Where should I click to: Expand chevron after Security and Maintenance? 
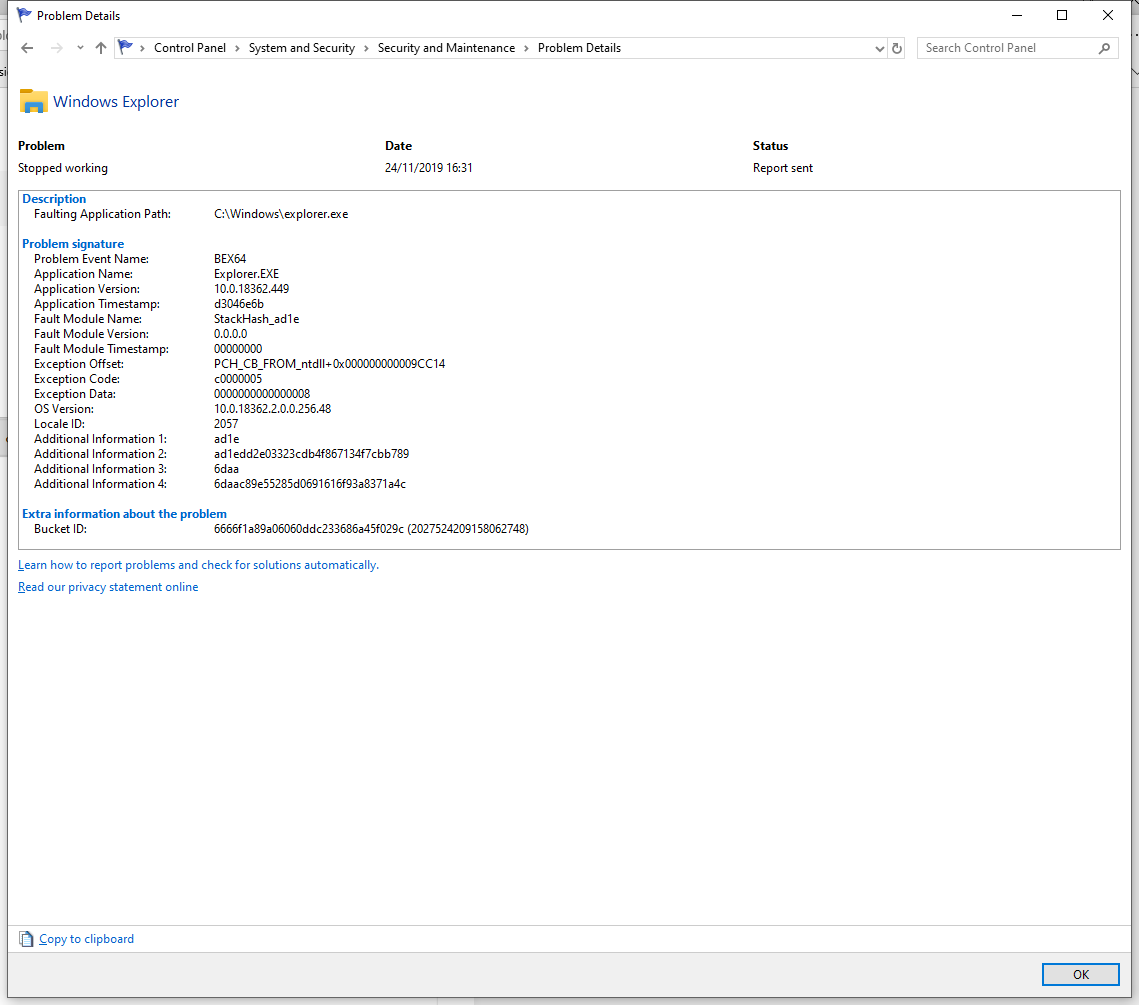click(x=526, y=48)
